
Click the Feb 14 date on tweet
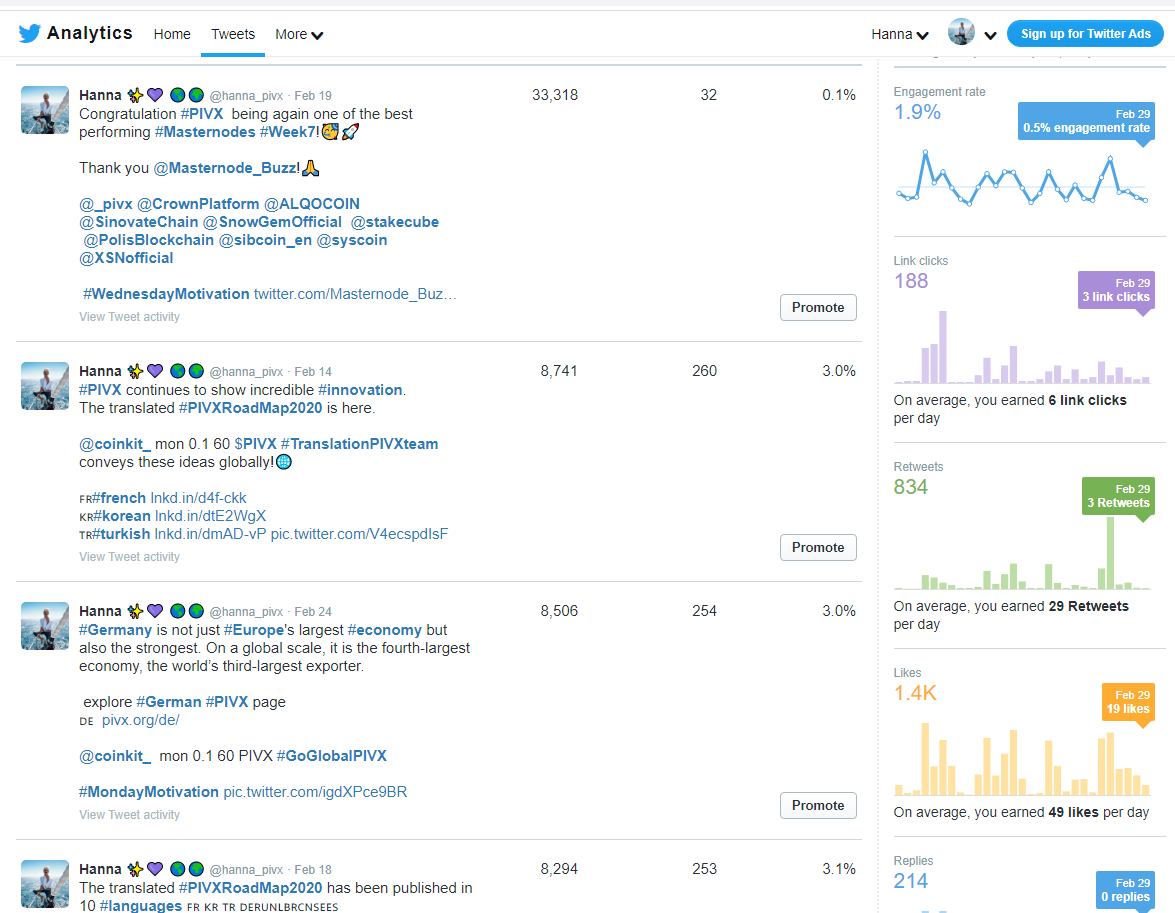[313, 372]
